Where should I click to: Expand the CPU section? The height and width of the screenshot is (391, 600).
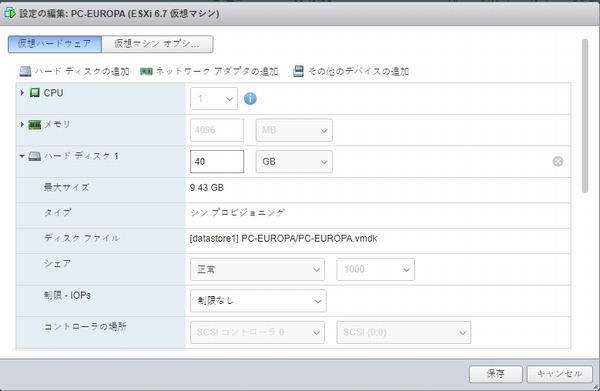[22, 93]
